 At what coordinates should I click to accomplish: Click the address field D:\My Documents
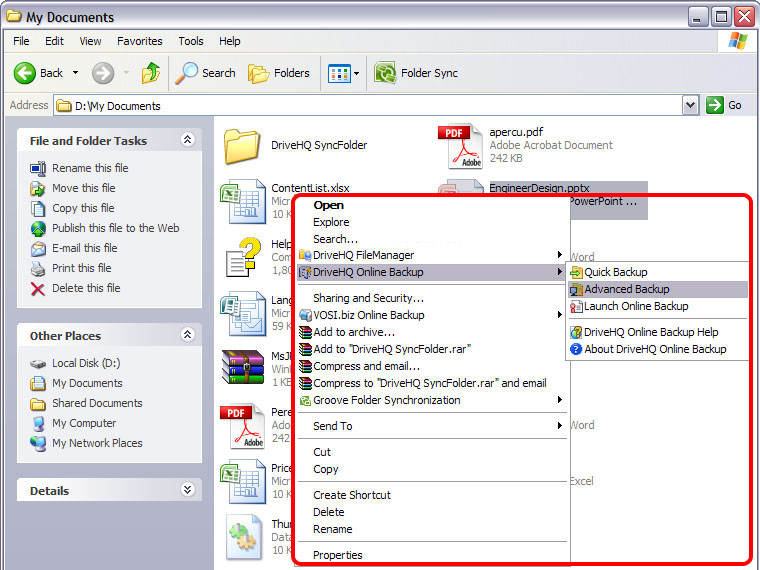pyautogui.click(x=368, y=106)
